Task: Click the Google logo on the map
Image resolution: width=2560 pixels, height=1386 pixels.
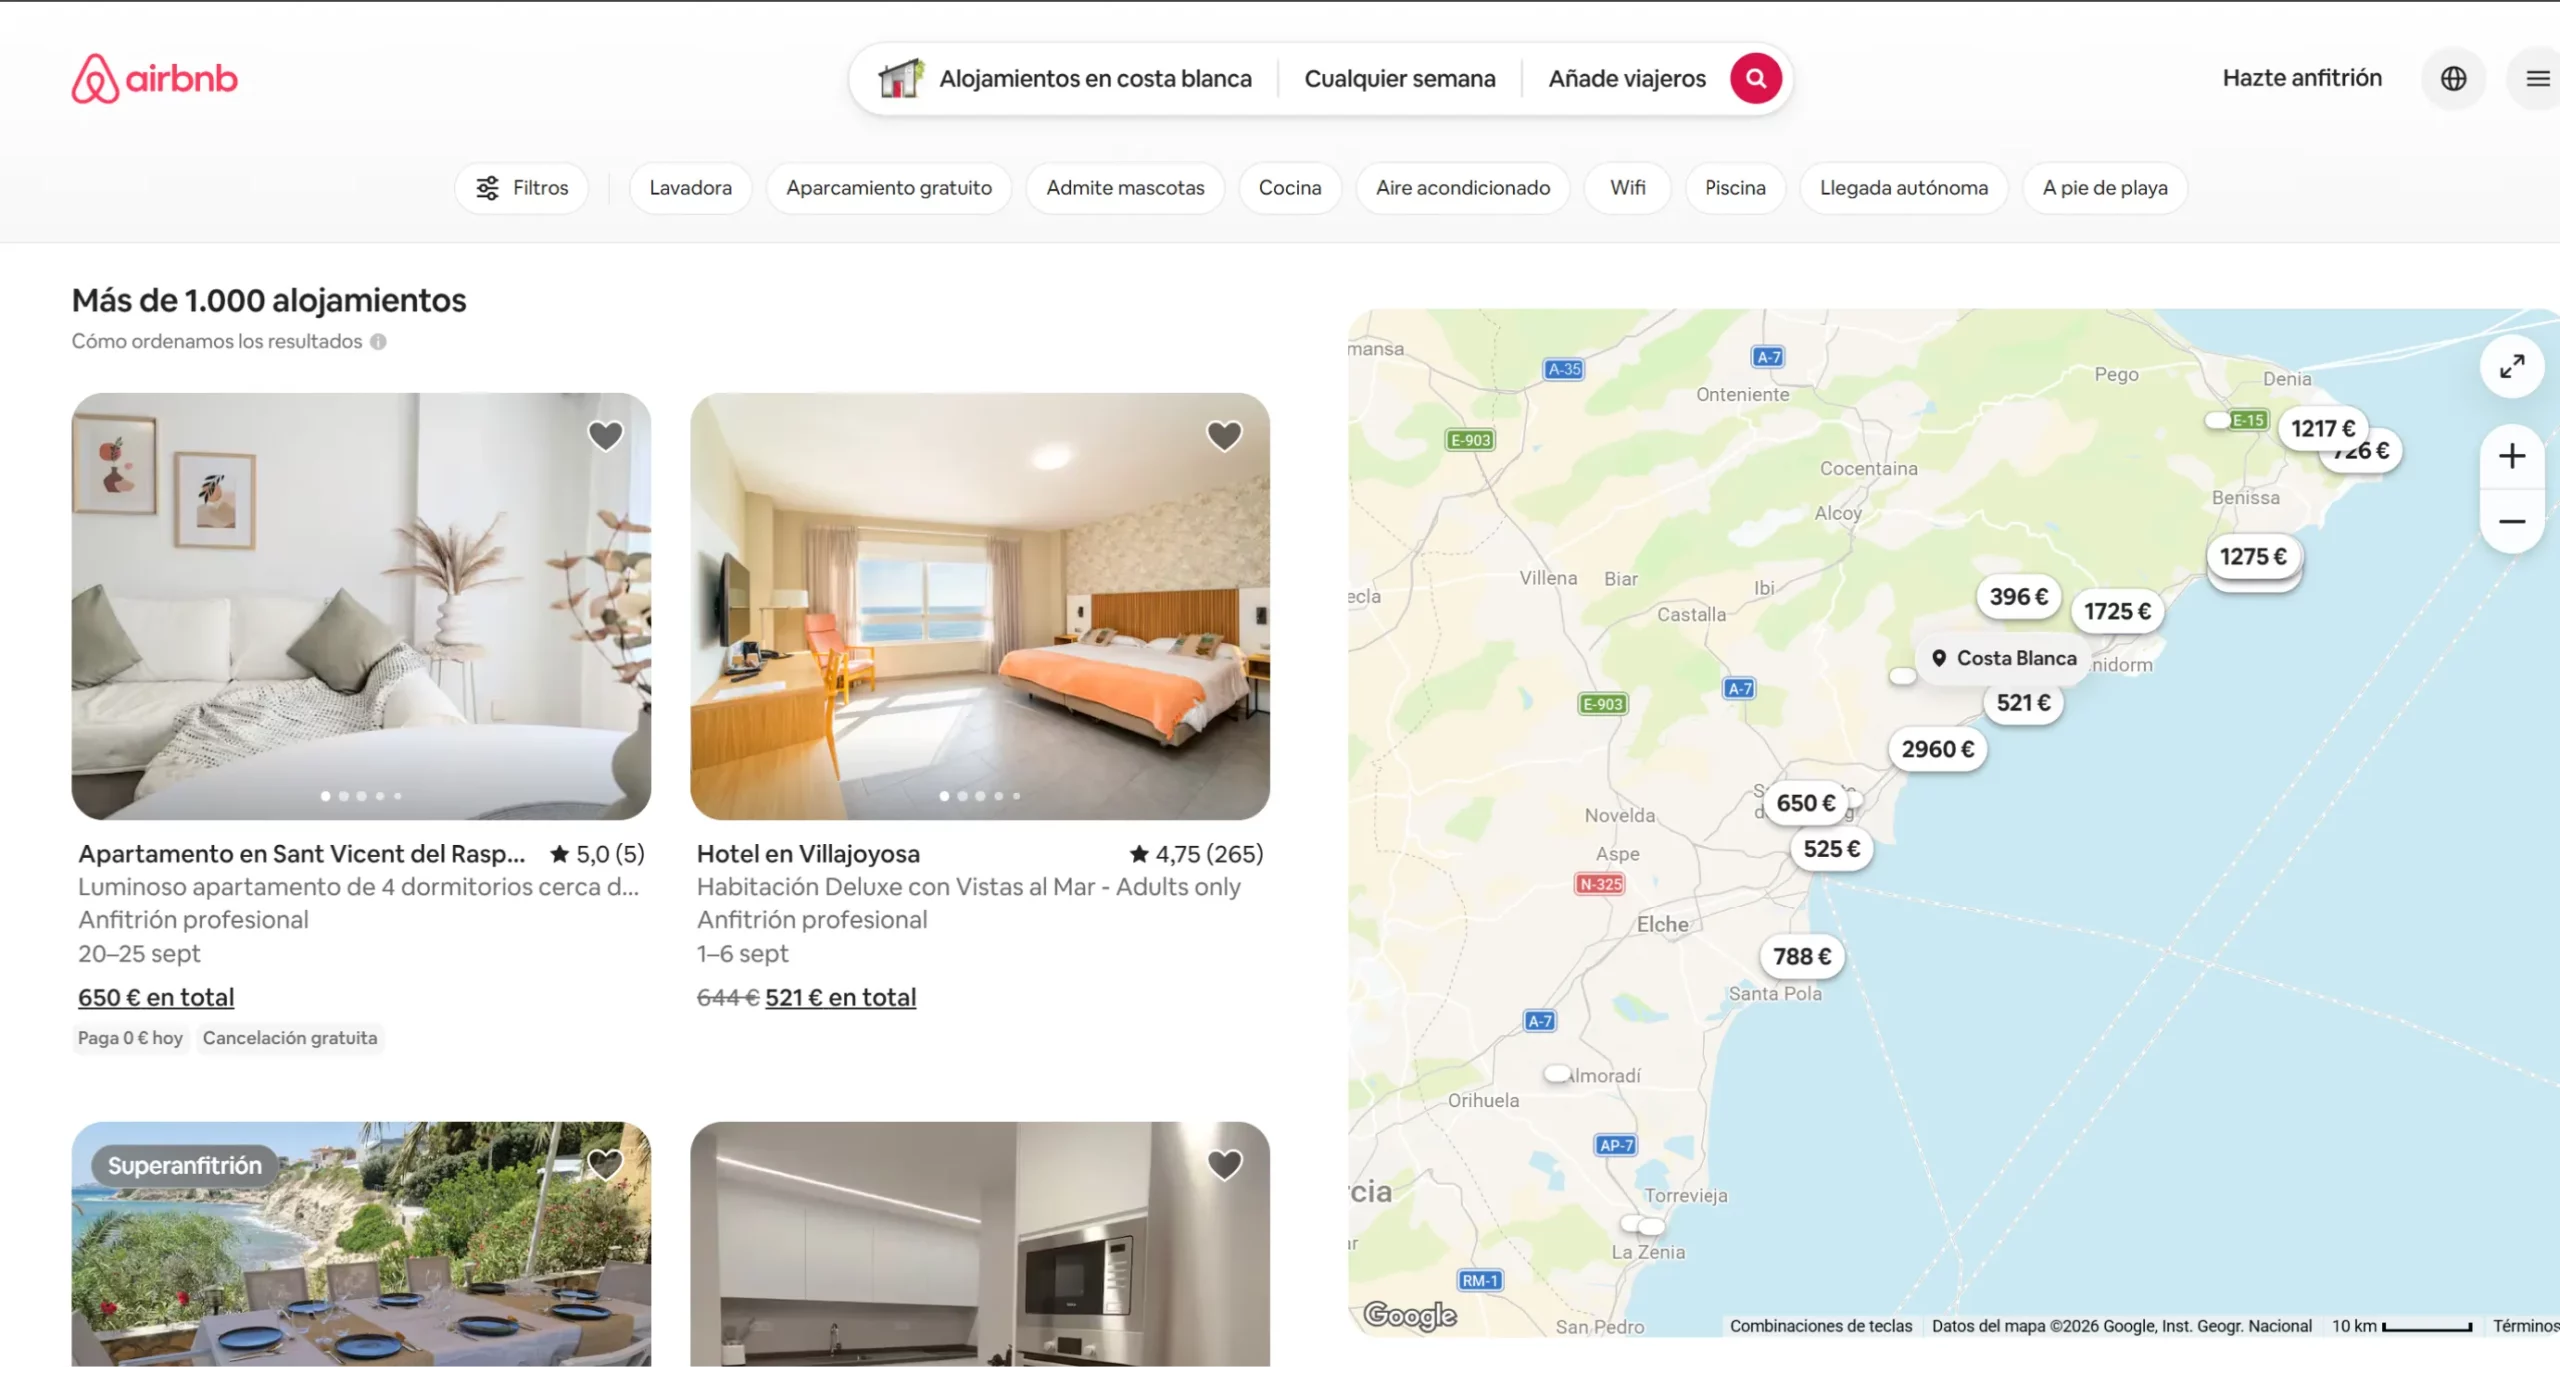Action: [1410, 1314]
